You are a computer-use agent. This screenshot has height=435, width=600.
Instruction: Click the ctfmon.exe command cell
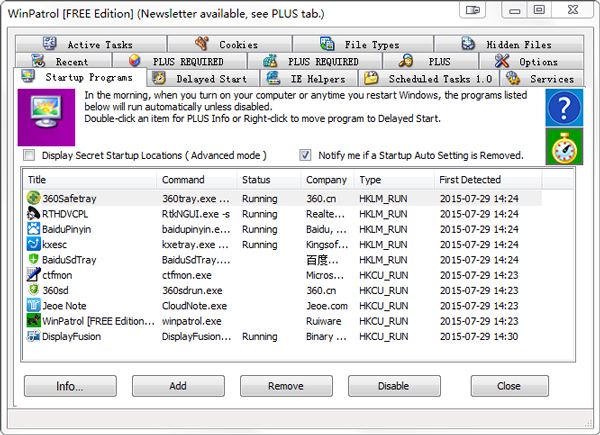click(187, 275)
